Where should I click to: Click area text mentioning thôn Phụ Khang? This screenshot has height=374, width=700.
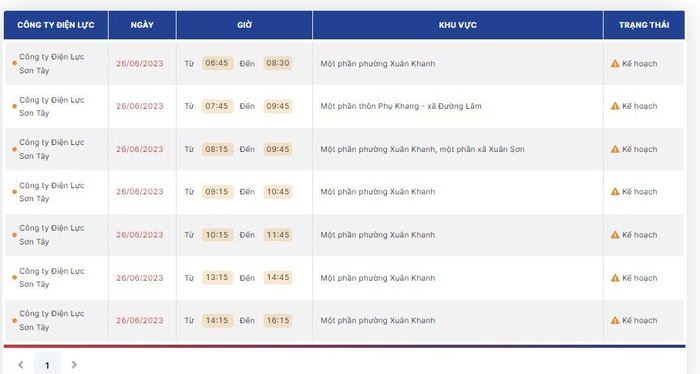(401, 106)
